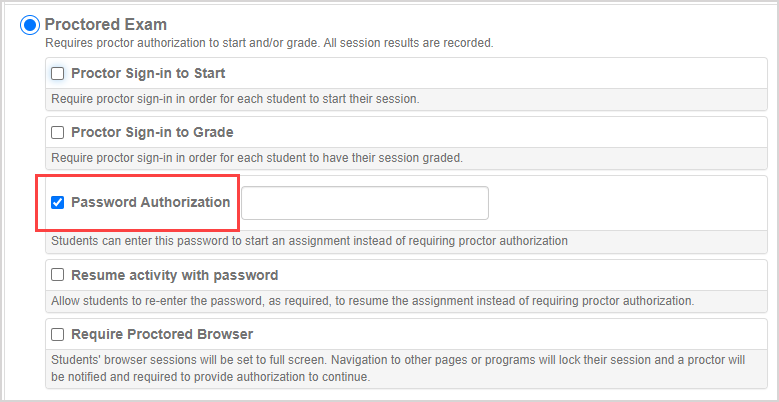Screen dimensions: 779x402
Task: Click the 'Students can enter this password' description
Action: [x=308, y=241]
